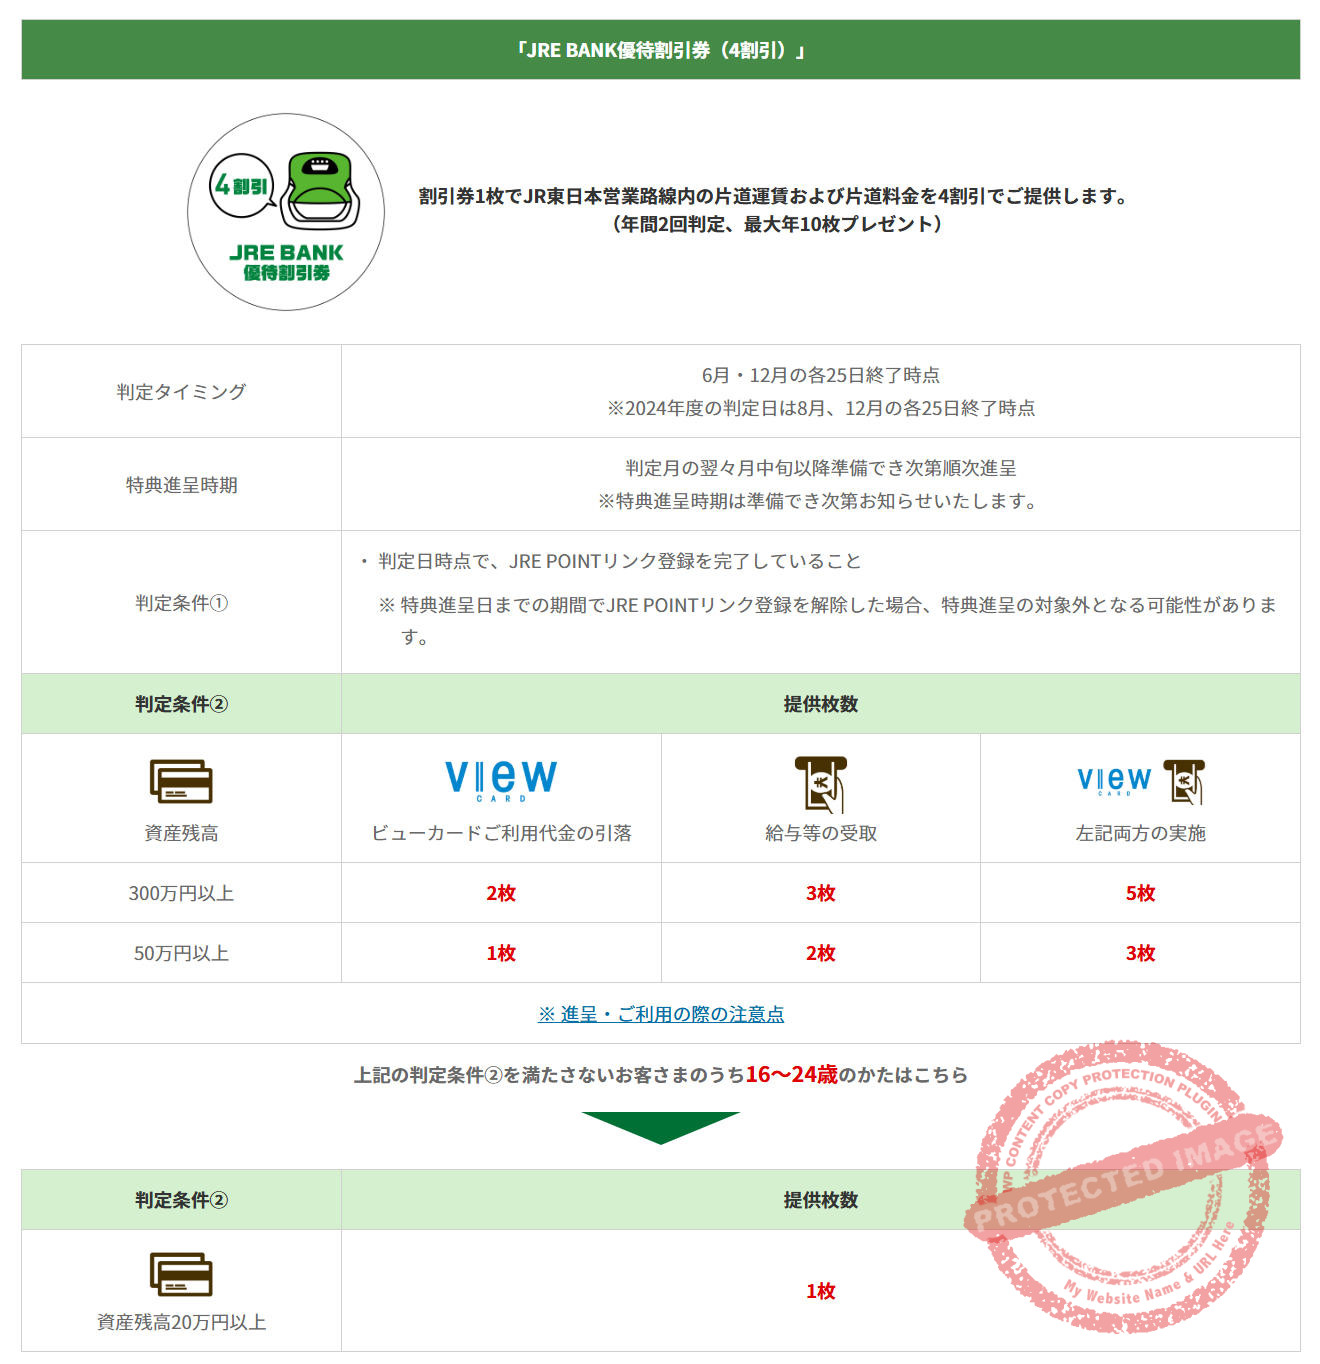1320x1364 pixels.
Task: Click the red 16～24歳 text
Action: tap(791, 1075)
